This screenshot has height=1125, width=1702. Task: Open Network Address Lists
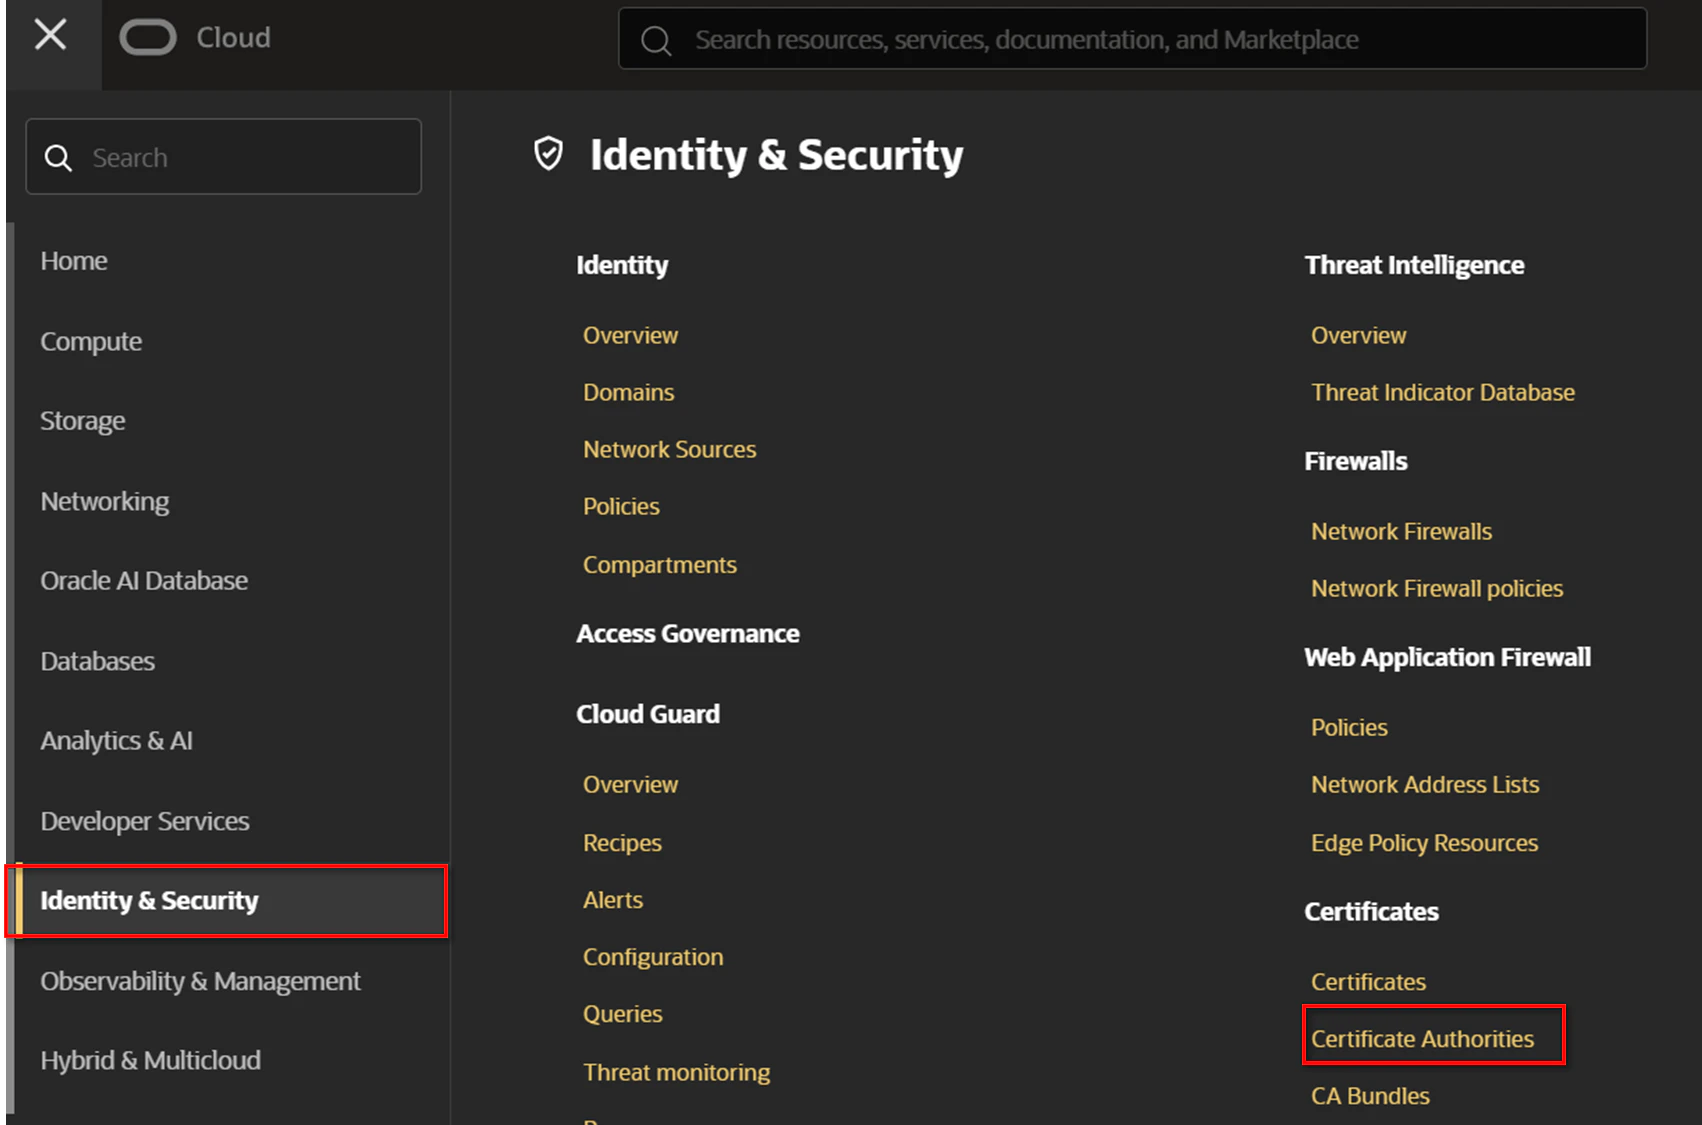[x=1426, y=784]
